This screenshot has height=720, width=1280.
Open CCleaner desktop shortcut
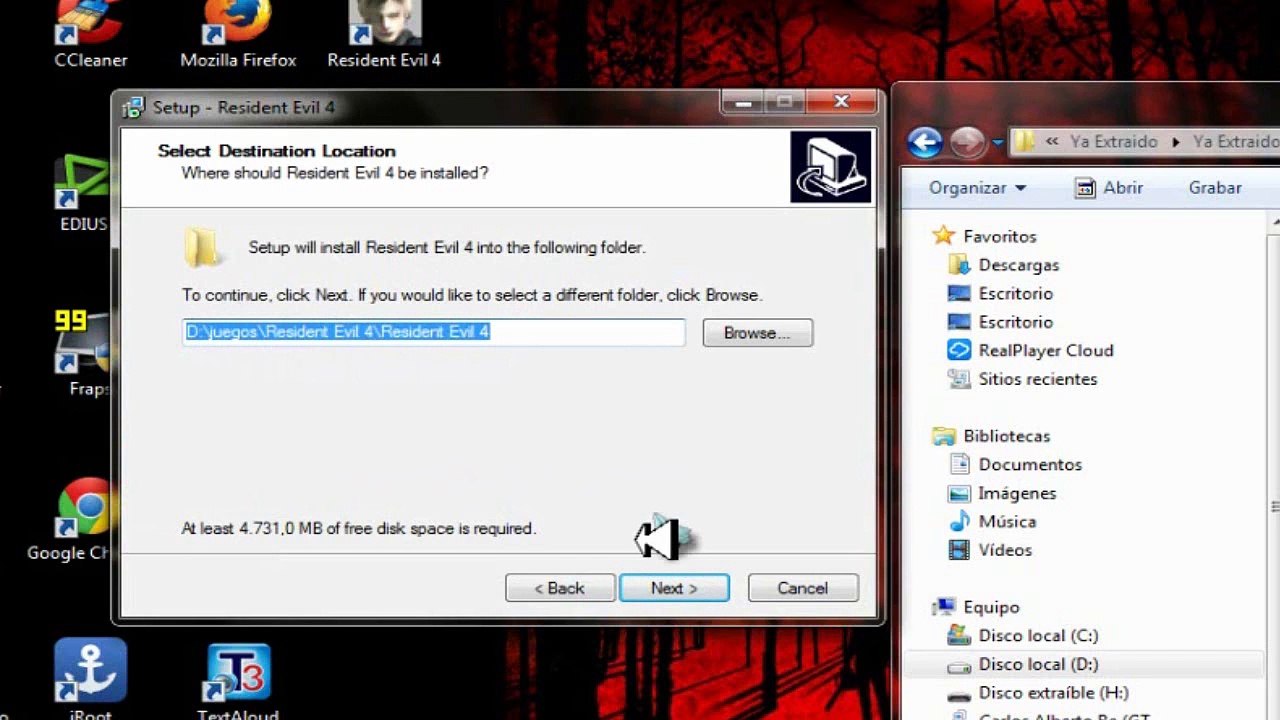(x=91, y=35)
